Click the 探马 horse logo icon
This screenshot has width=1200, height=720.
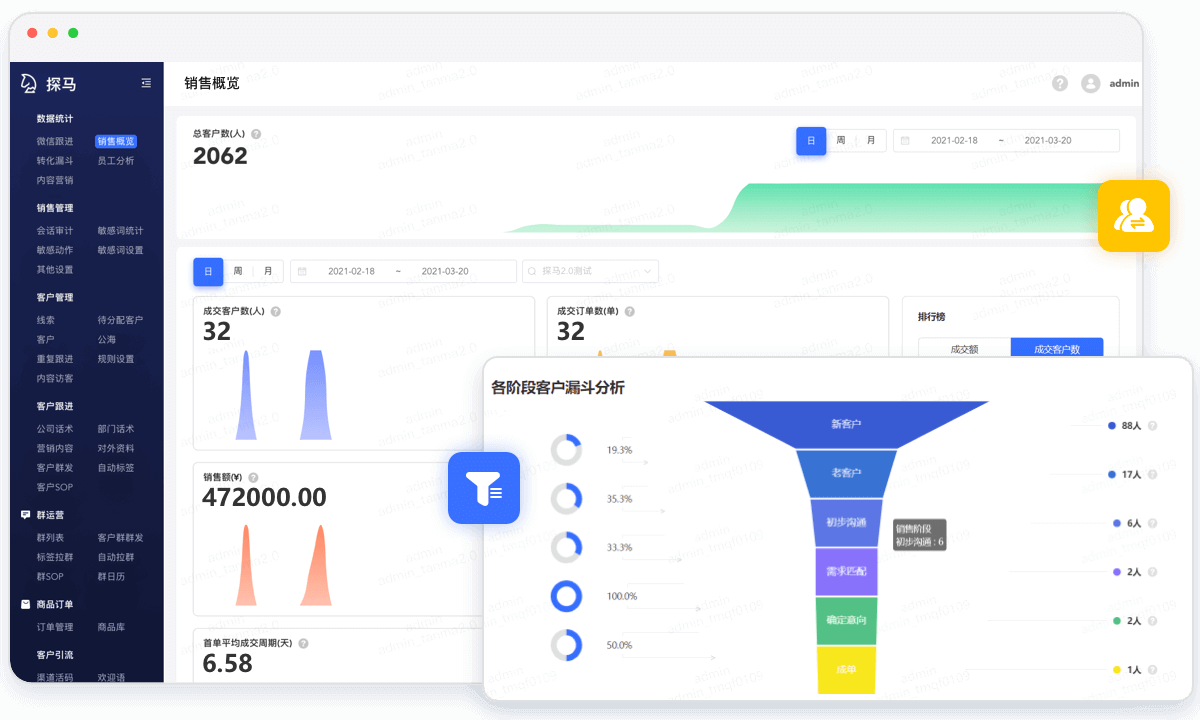coord(29,84)
